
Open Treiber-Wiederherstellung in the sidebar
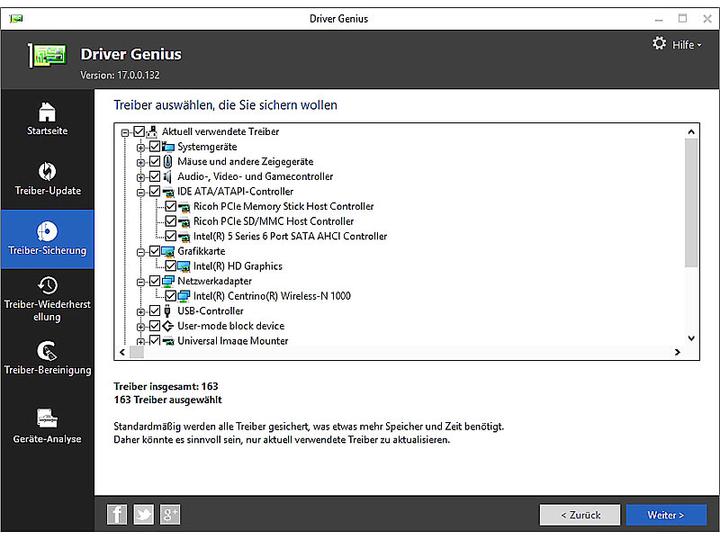(x=47, y=299)
